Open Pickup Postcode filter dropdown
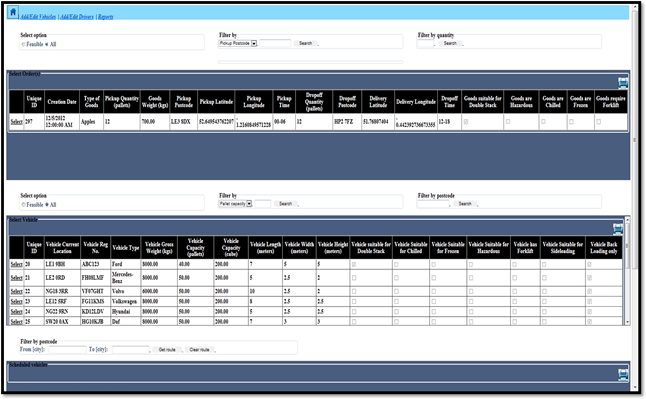The image size is (646, 399). pos(238,43)
